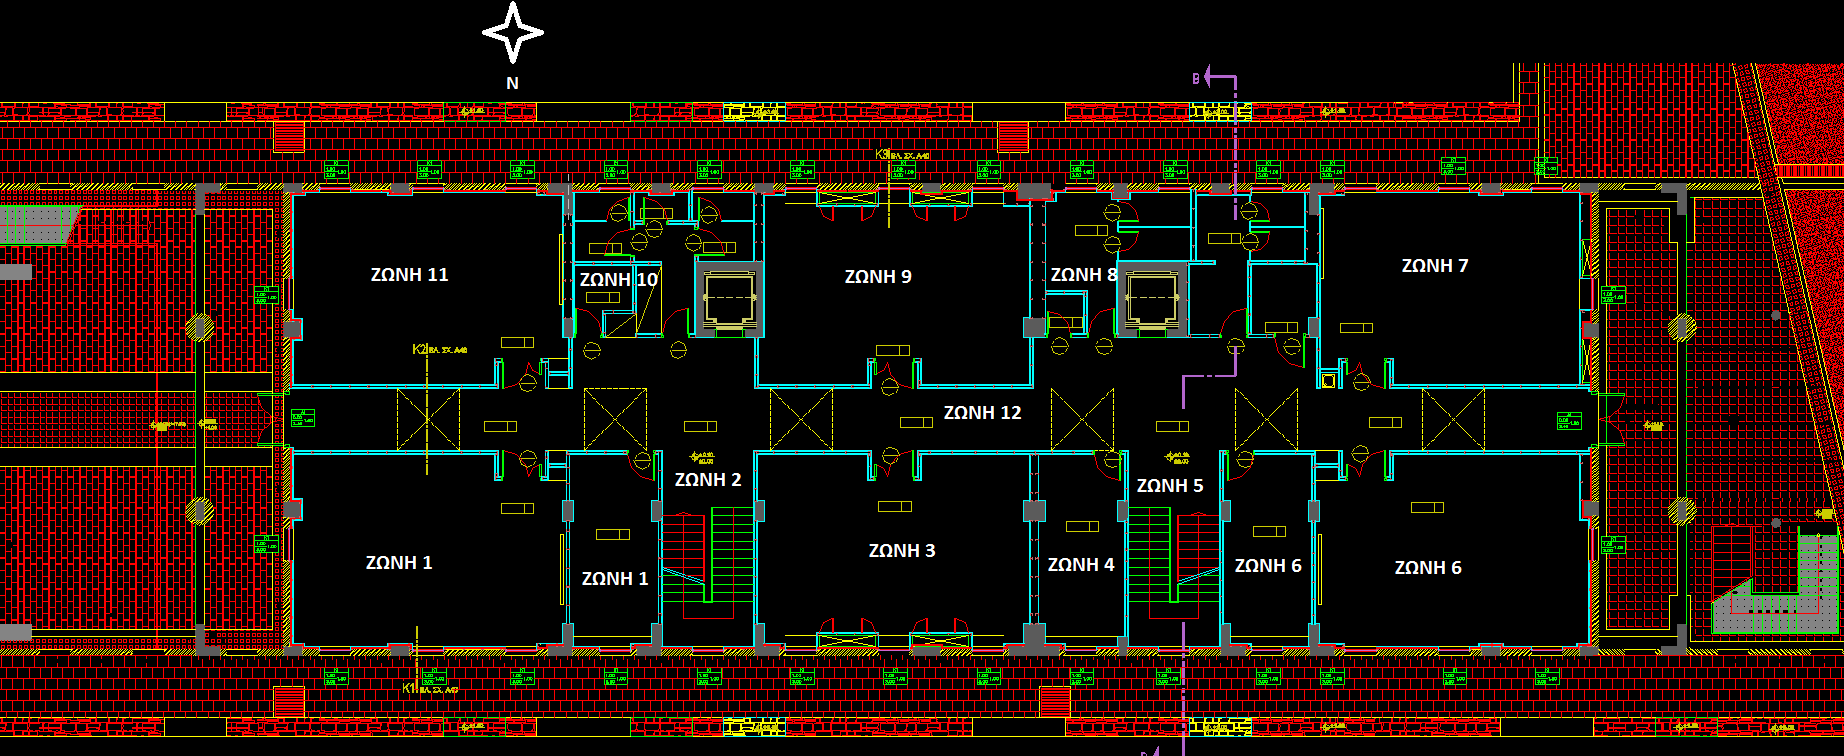Select the 'K3' column axis label

(x=883, y=154)
